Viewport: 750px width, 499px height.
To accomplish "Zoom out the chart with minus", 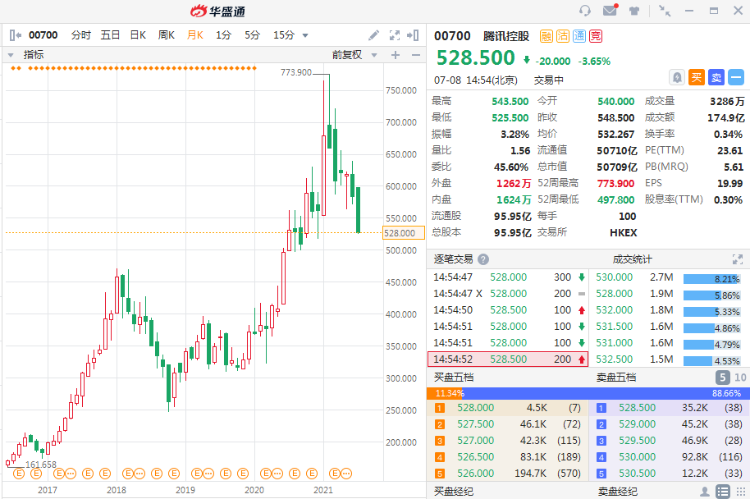I will pos(416,55).
